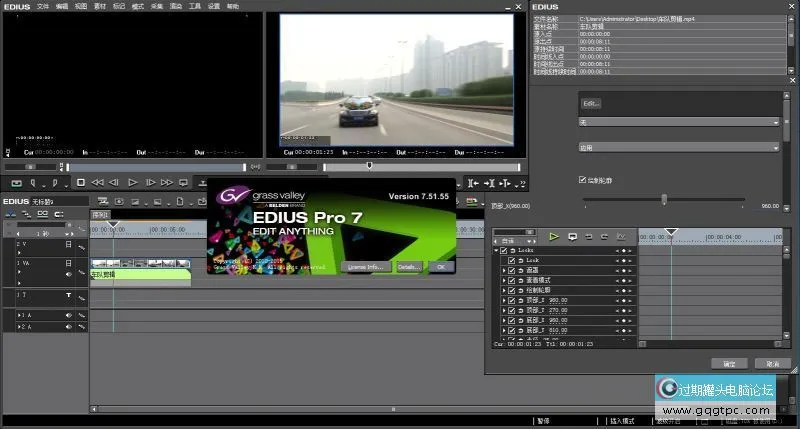The image size is (800, 429).
Task: Click the Fast Forward button in player controls
Action: point(167,183)
